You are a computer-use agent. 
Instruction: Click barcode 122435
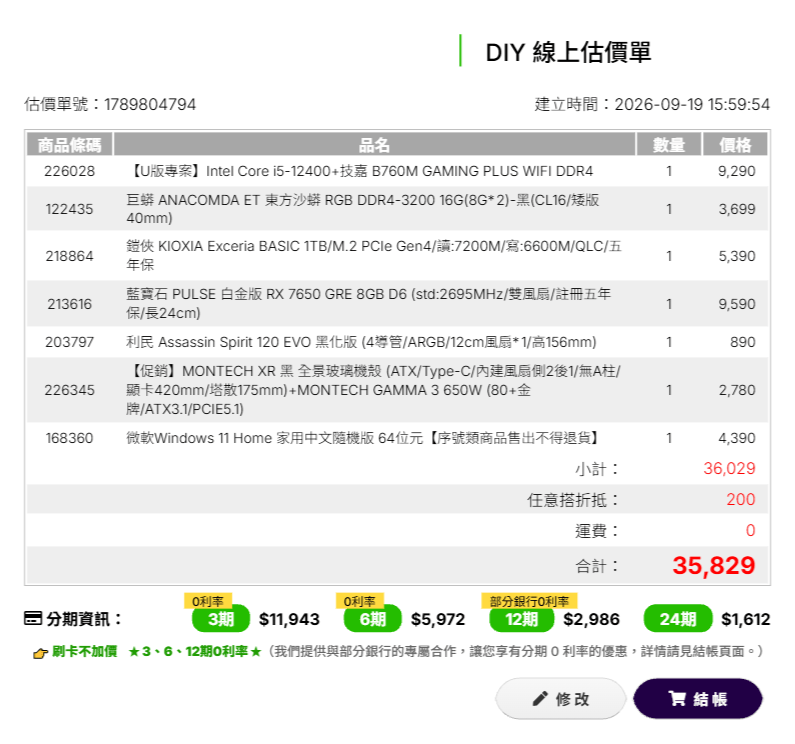pos(69,209)
